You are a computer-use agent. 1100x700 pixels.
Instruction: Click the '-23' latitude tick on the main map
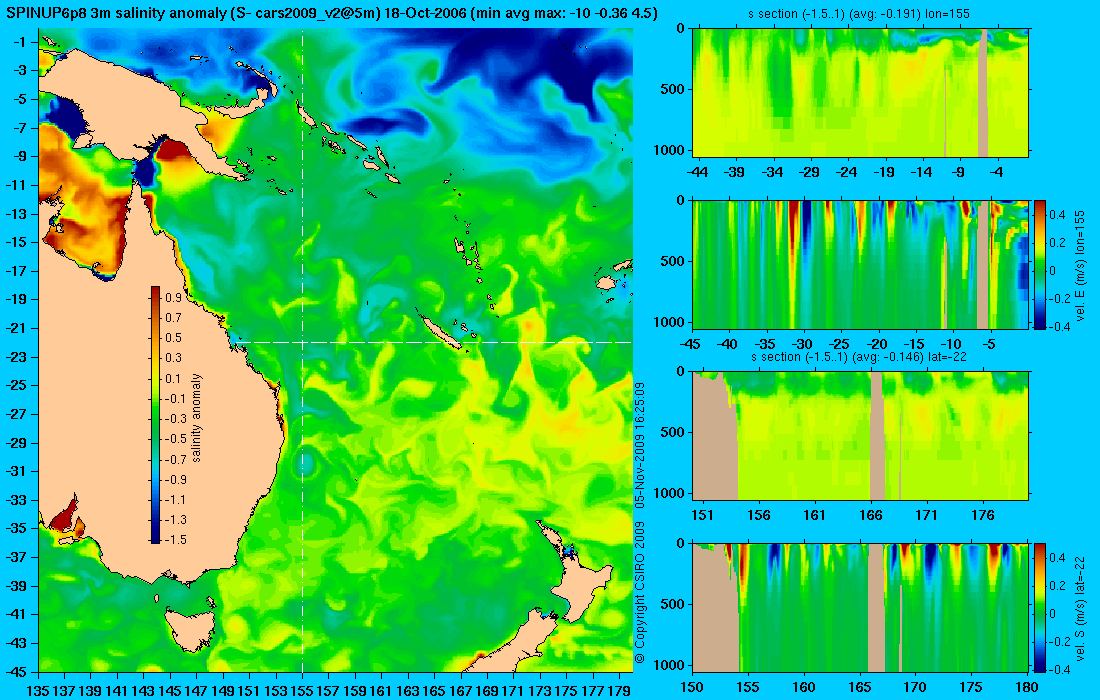[16, 356]
